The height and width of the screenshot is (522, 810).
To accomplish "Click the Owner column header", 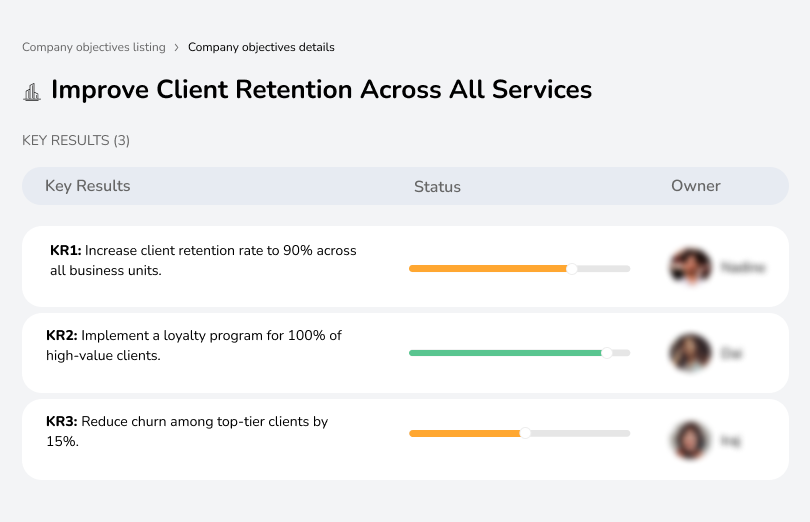I will 695,186.
